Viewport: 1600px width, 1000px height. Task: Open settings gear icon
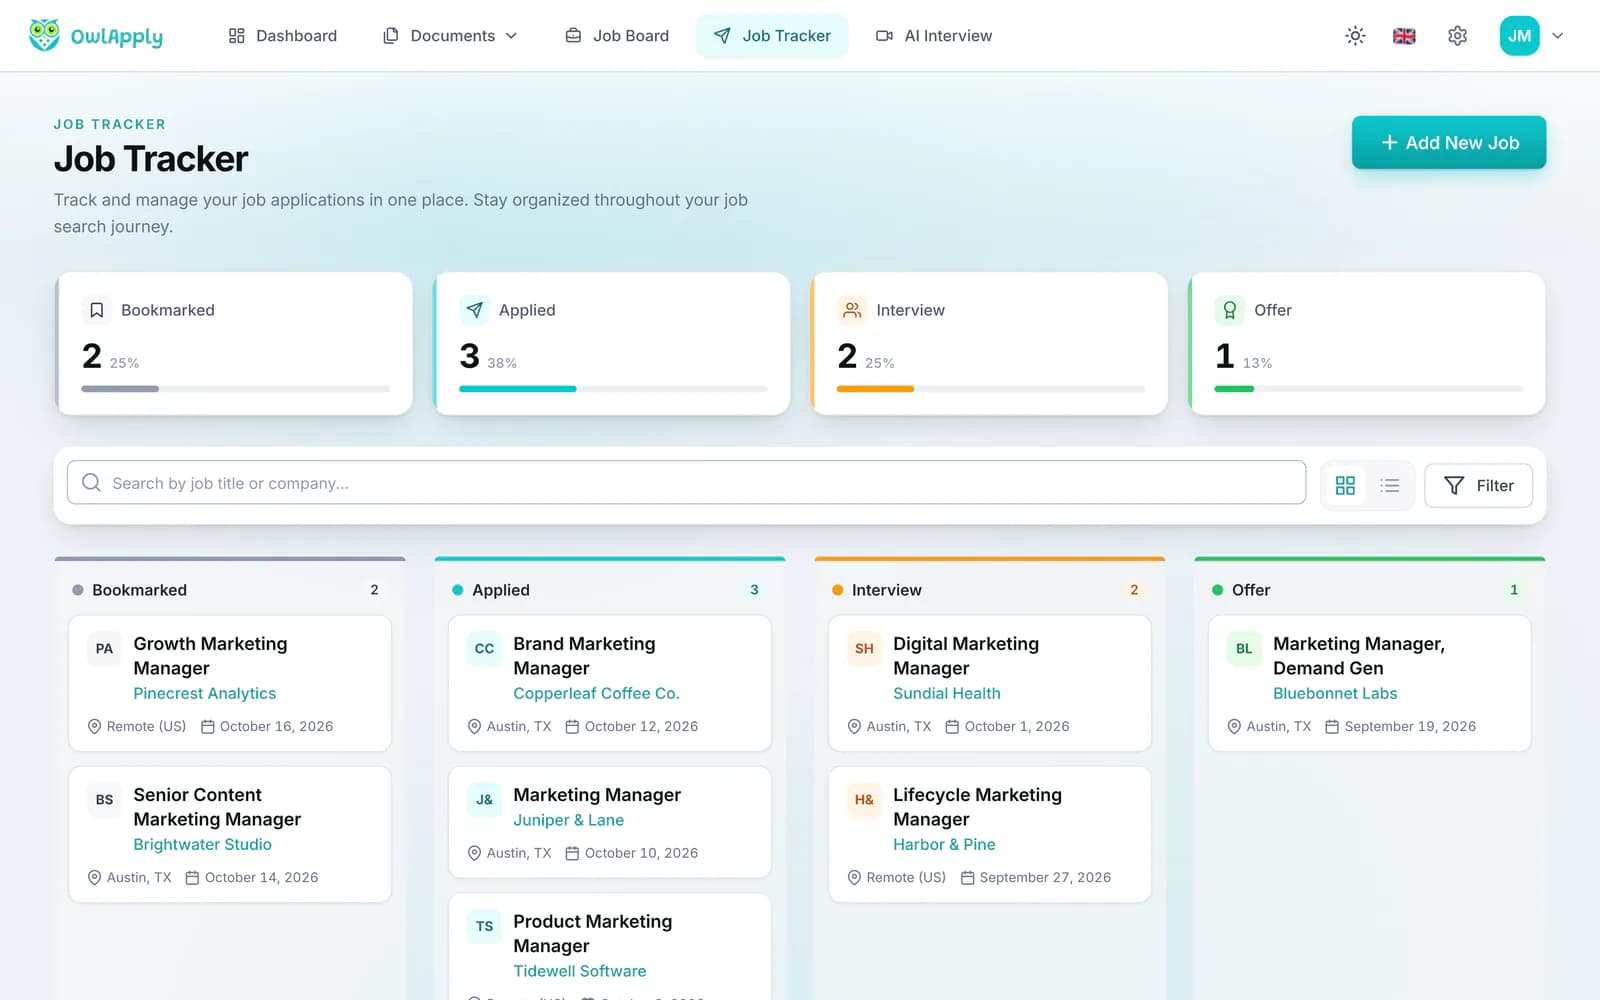coord(1457,36)
